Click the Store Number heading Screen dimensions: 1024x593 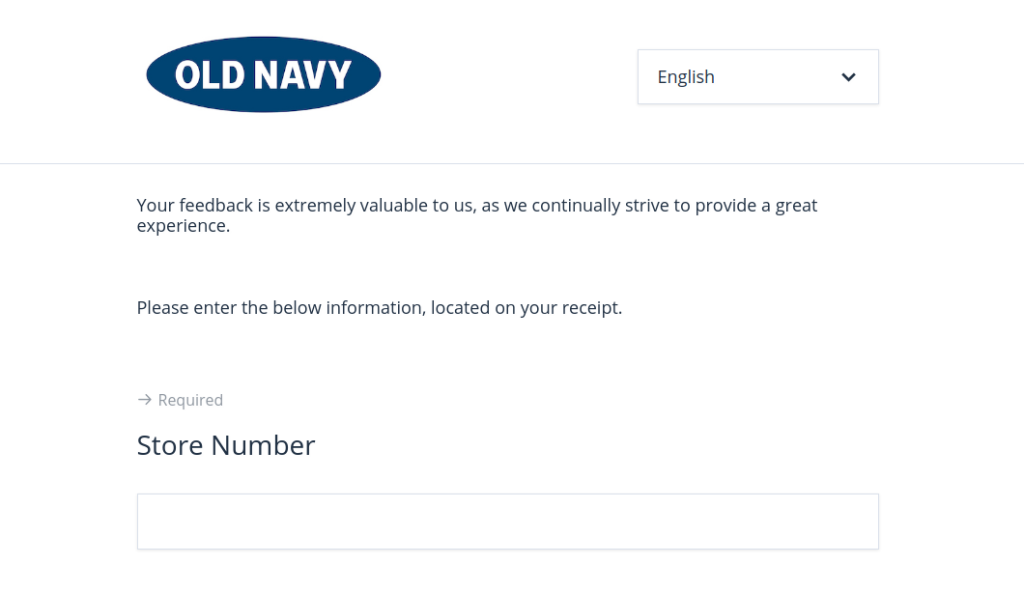225,445
